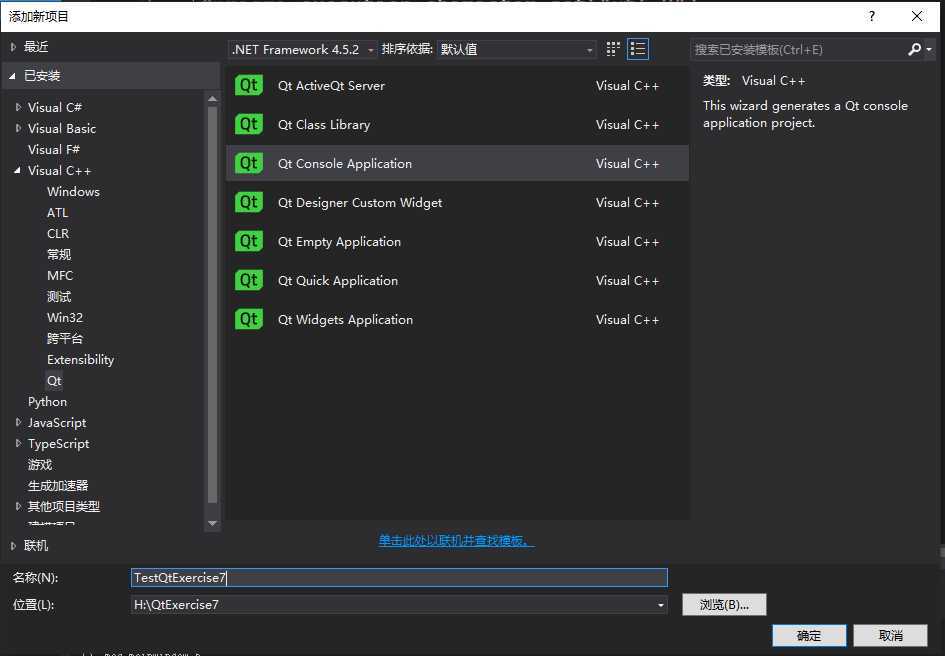This screenshot has width=945, height=656.
Task: Switch to small icons grid view
Action: (x=613, y=49)
